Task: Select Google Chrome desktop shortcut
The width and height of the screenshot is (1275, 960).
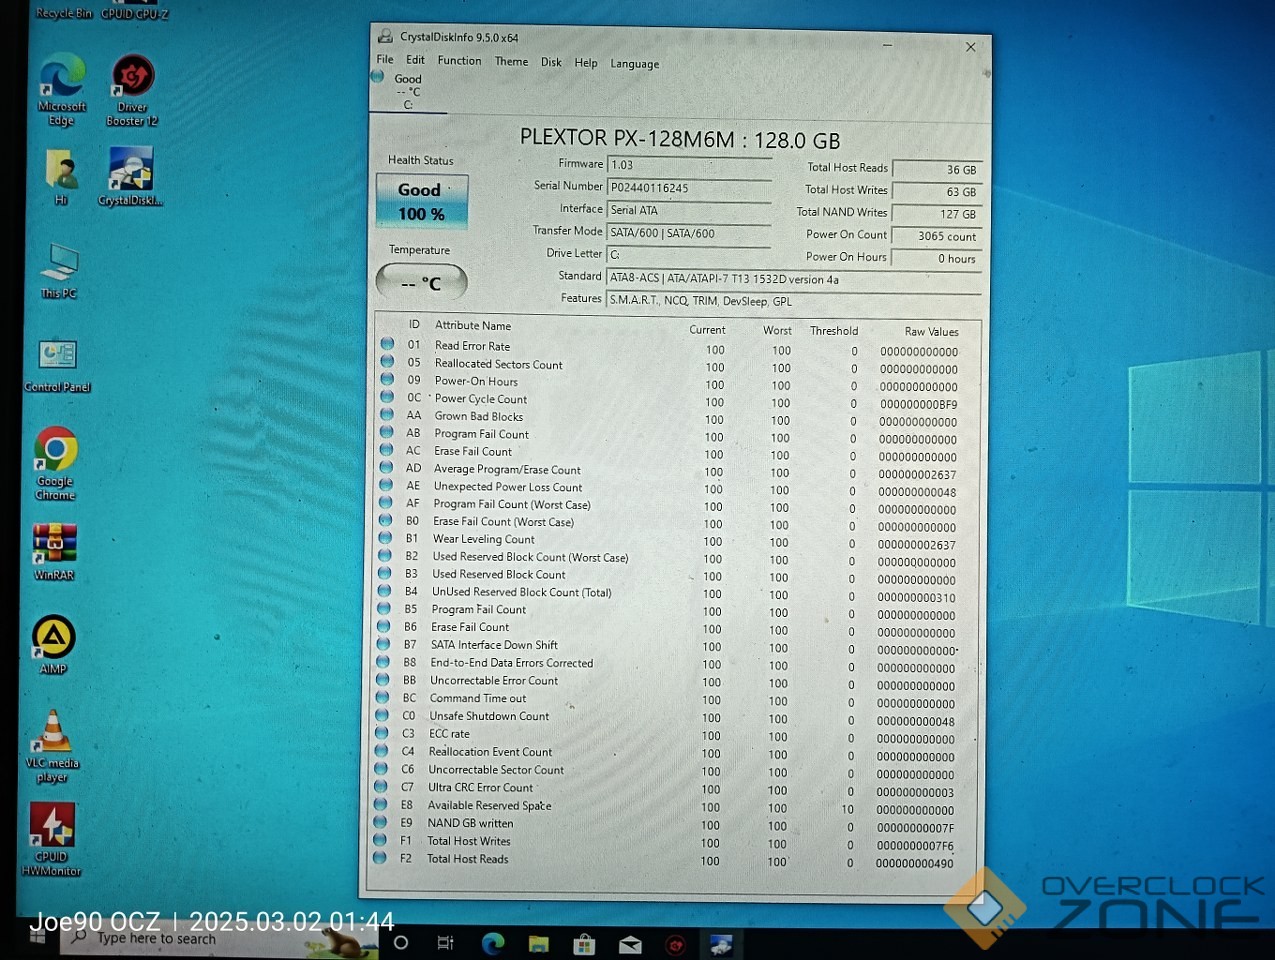Action: click(55, 463)
